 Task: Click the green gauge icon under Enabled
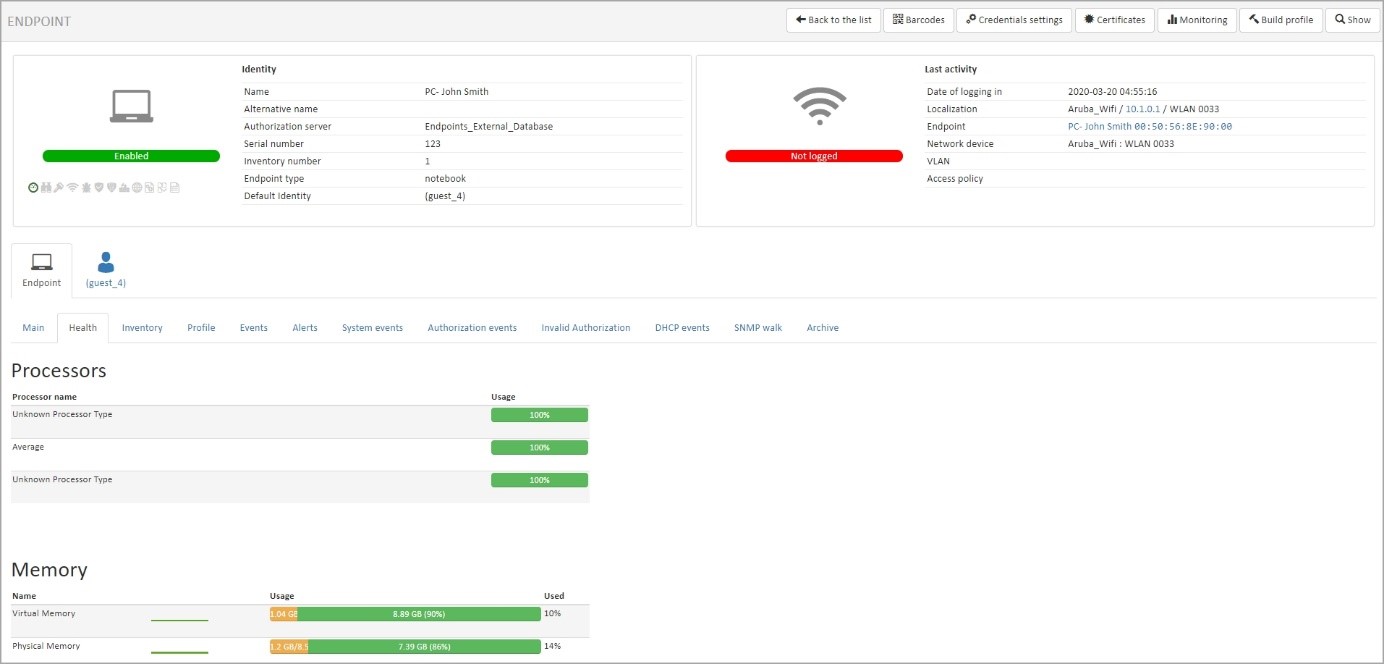33,187
